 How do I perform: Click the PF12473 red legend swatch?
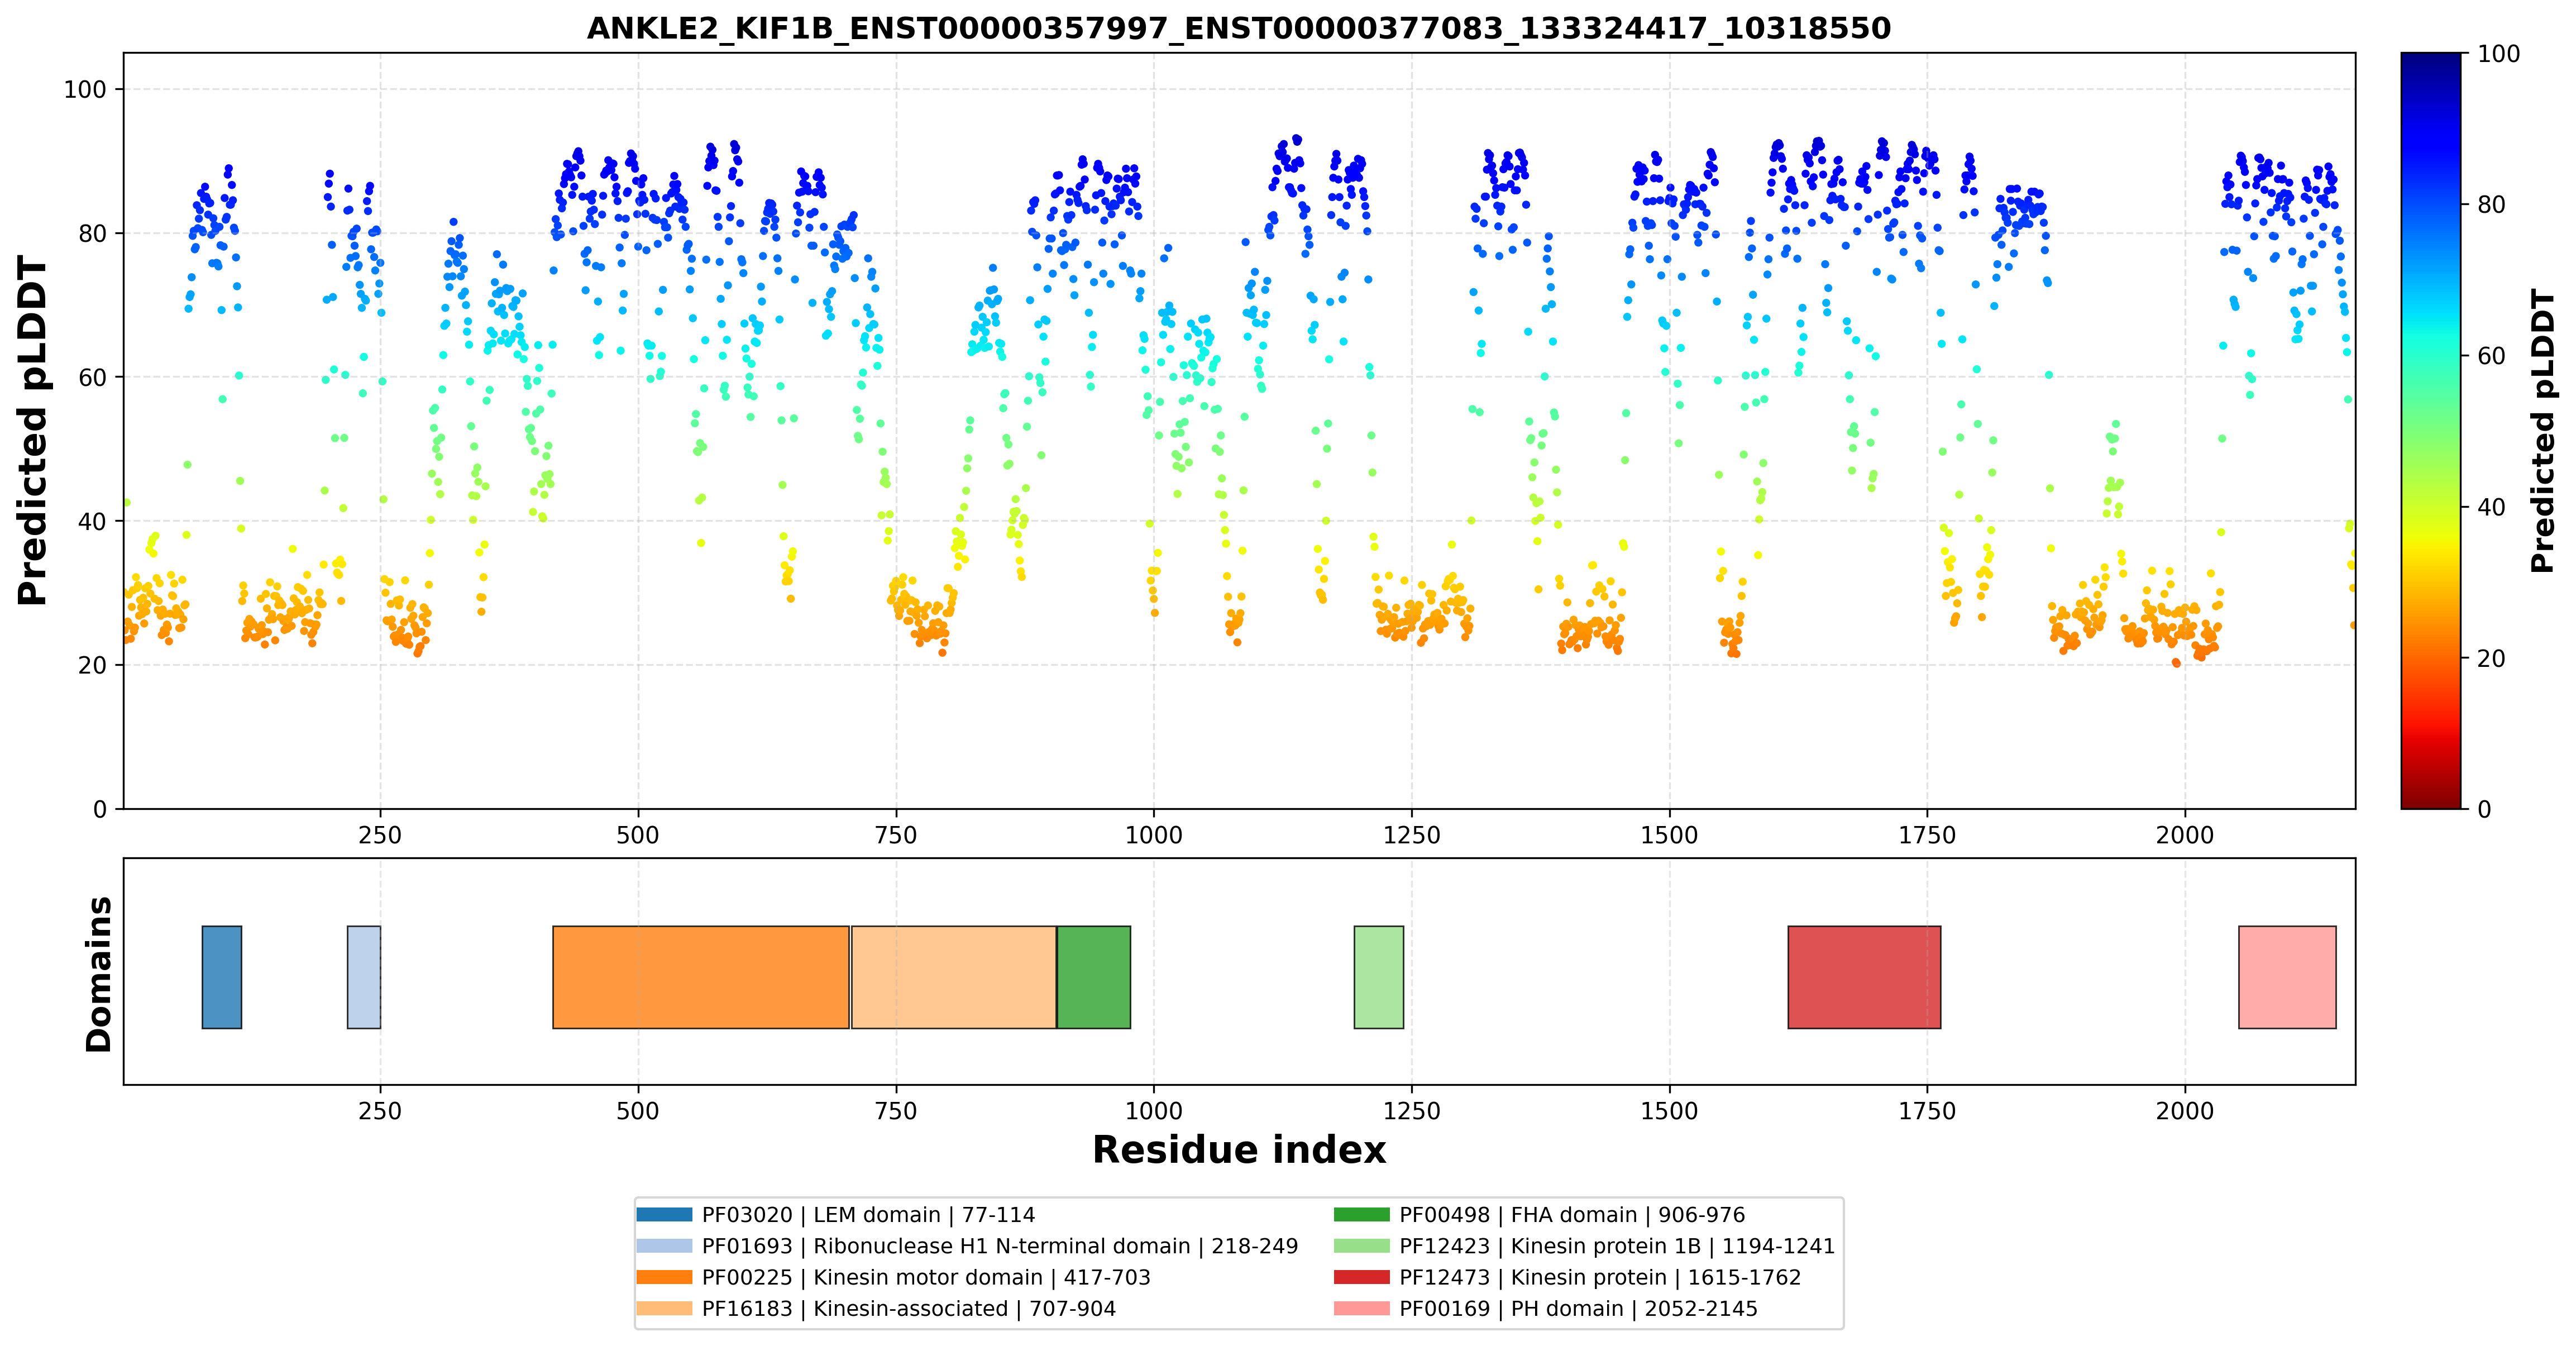click(x=1362, y=1277)
